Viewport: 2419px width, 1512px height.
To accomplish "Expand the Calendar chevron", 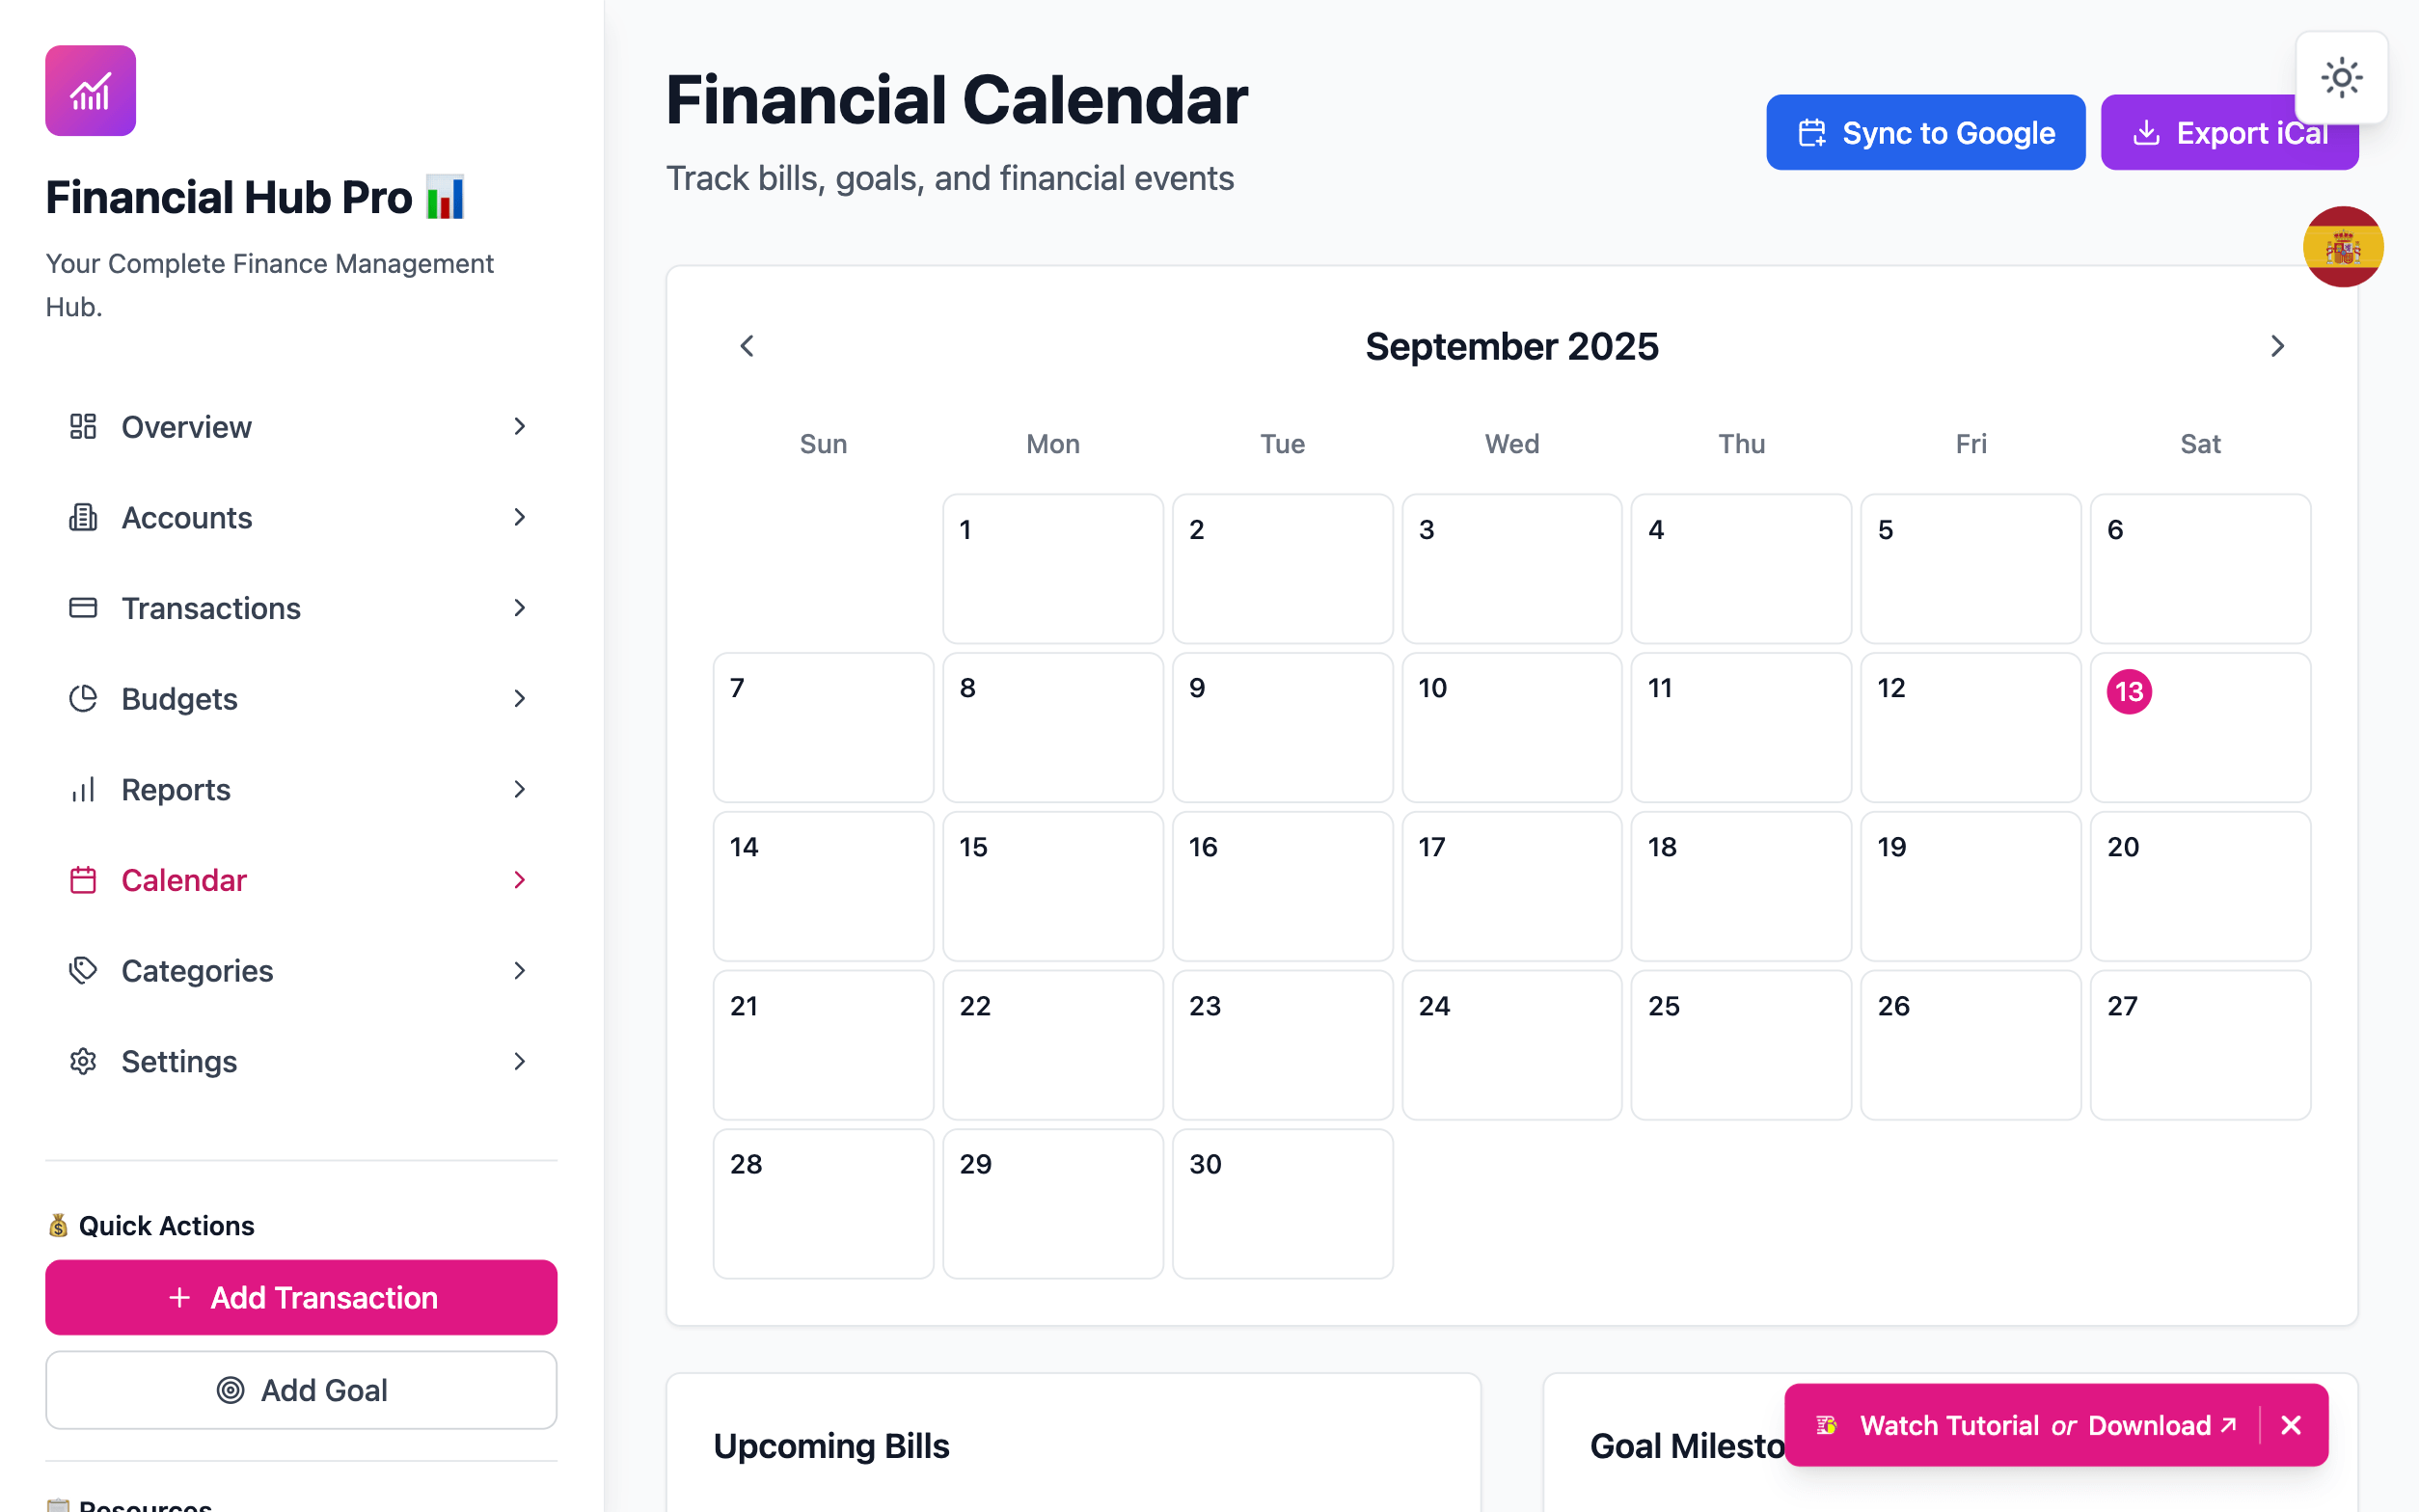I will point(519,880).
